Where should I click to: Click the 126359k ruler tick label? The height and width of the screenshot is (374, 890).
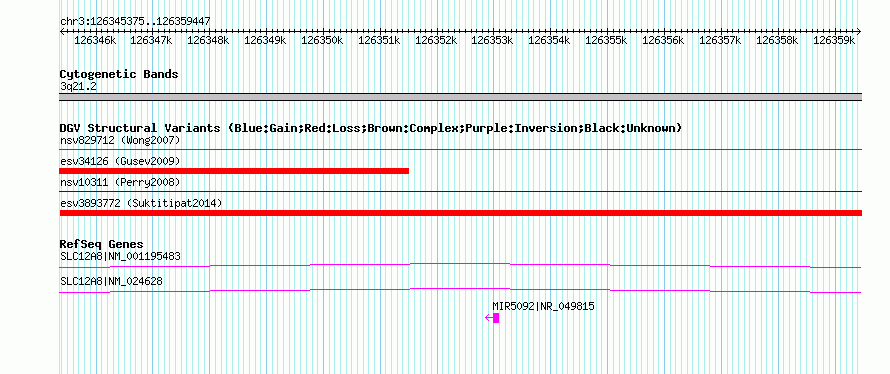(x=834, y=40)
